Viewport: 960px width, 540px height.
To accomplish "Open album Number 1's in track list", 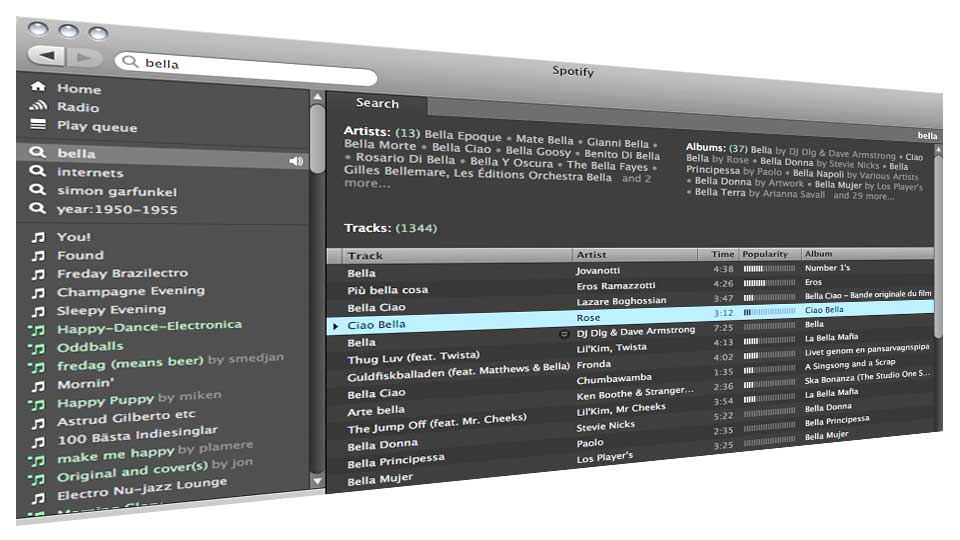I will coord(827,268).
